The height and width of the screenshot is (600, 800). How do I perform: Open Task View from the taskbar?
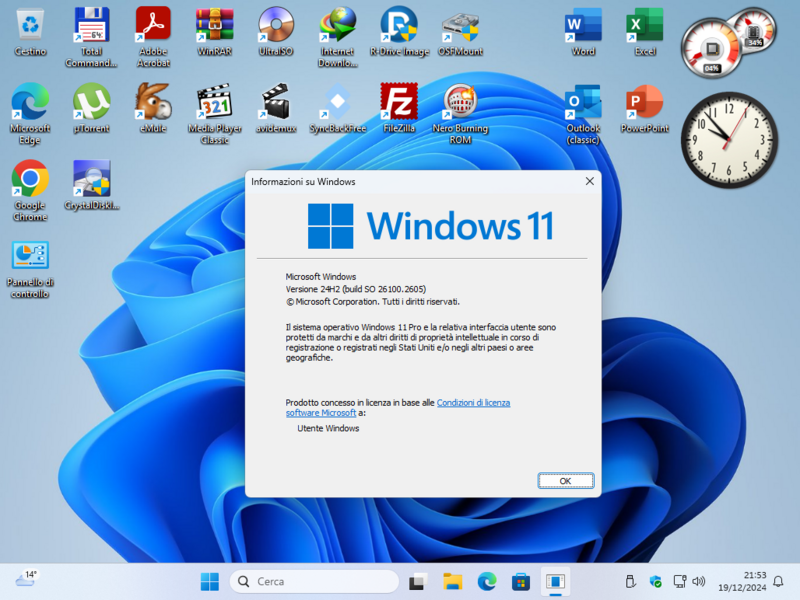coord(417,581)
